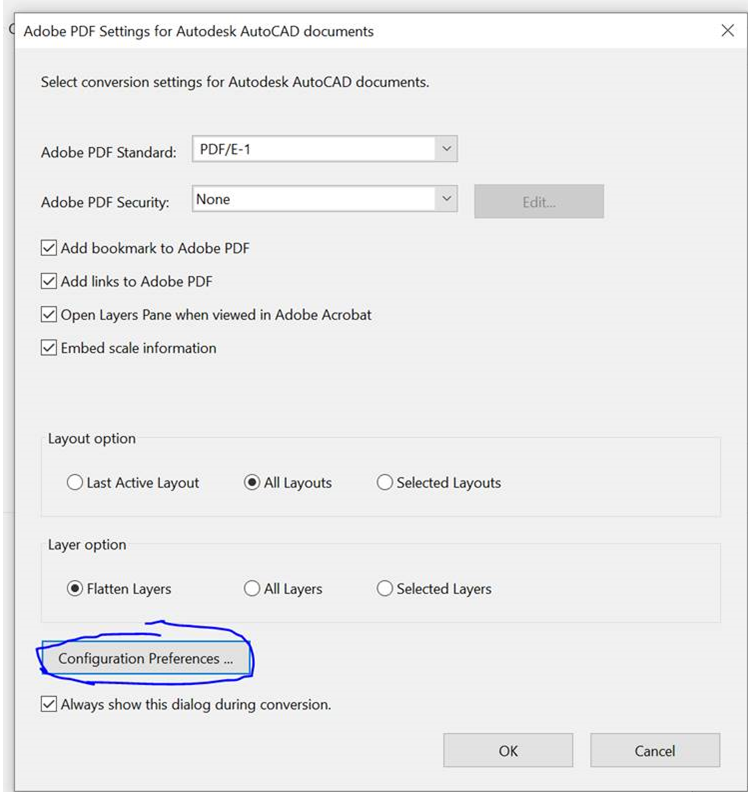Cancel the PDF settings dialog
Viewport: 748px width, 792px height.
tap(655, 750)
